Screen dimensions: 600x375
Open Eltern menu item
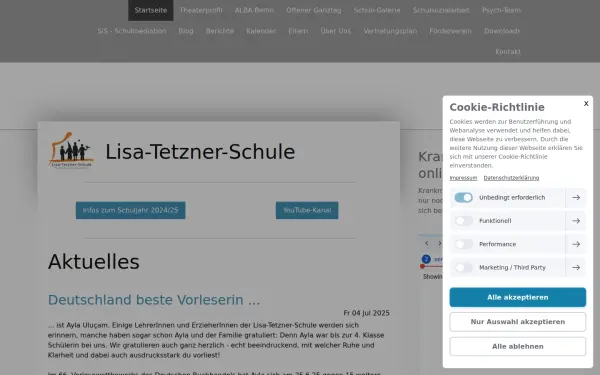298,31
